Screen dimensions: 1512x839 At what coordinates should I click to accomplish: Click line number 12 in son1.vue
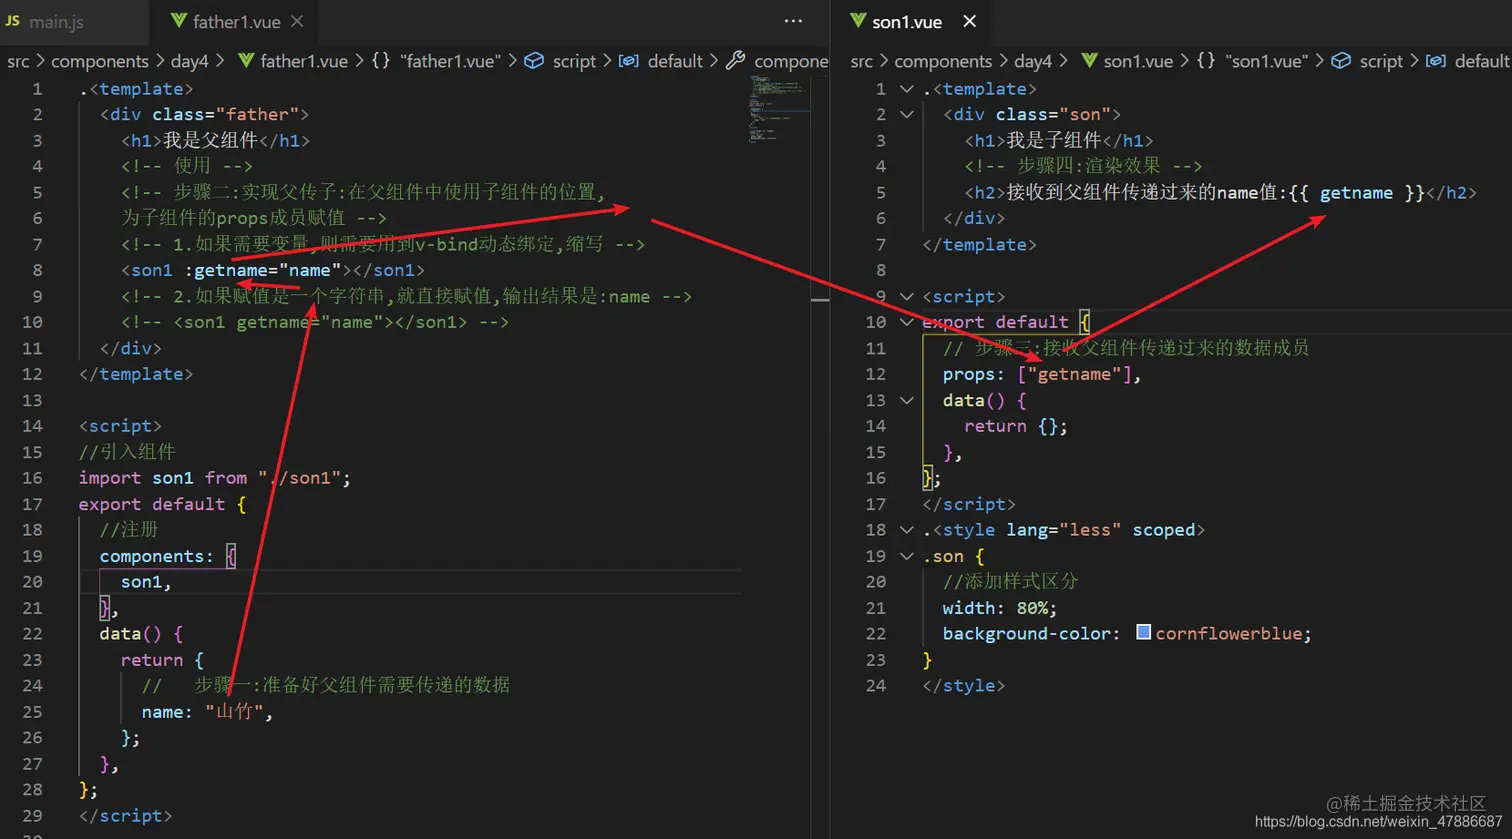(876, 374)
